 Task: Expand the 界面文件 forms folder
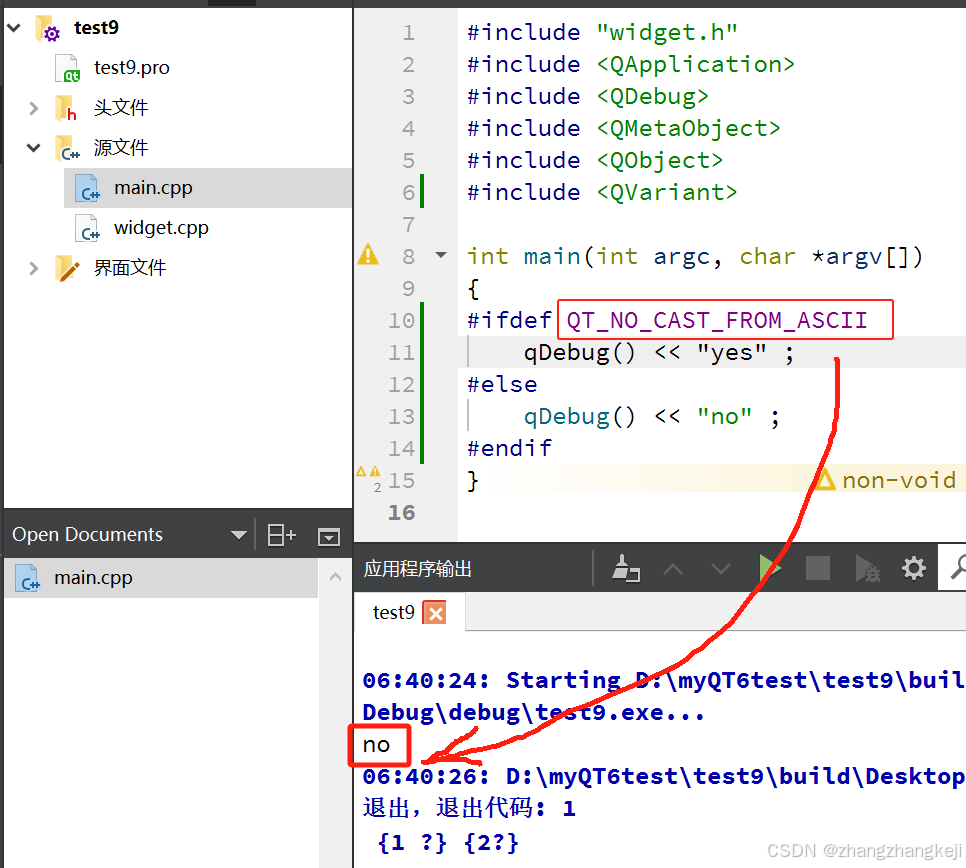coord(34,268)
